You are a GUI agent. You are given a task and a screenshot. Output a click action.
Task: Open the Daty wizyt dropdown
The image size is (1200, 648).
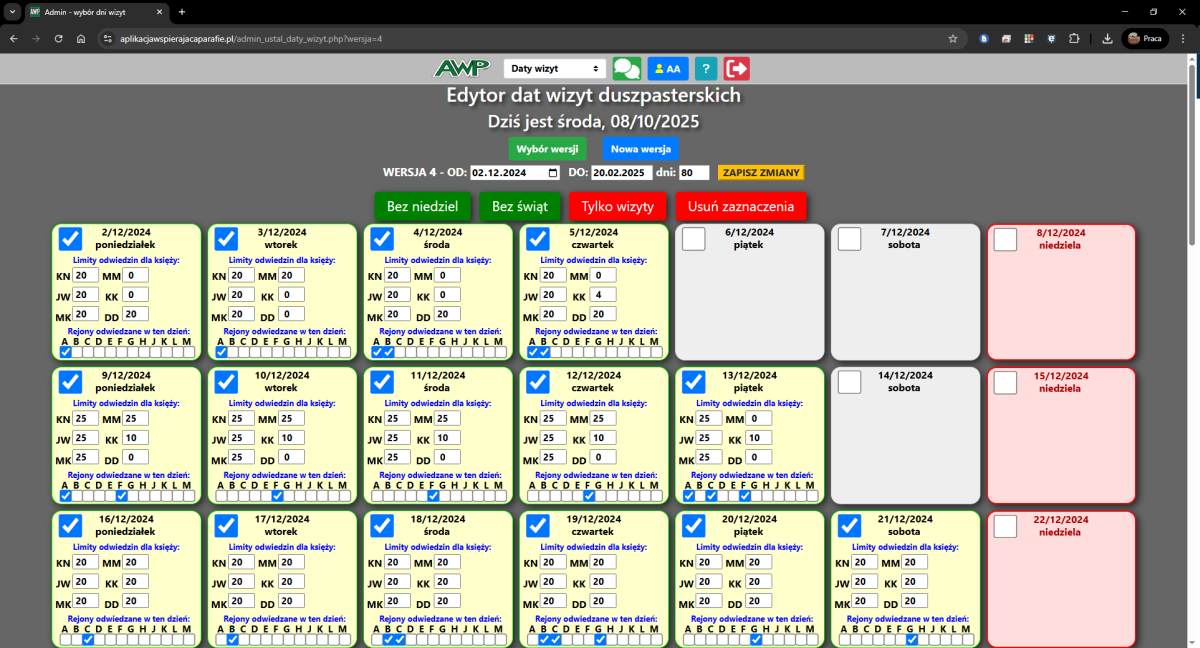point(554,68)
